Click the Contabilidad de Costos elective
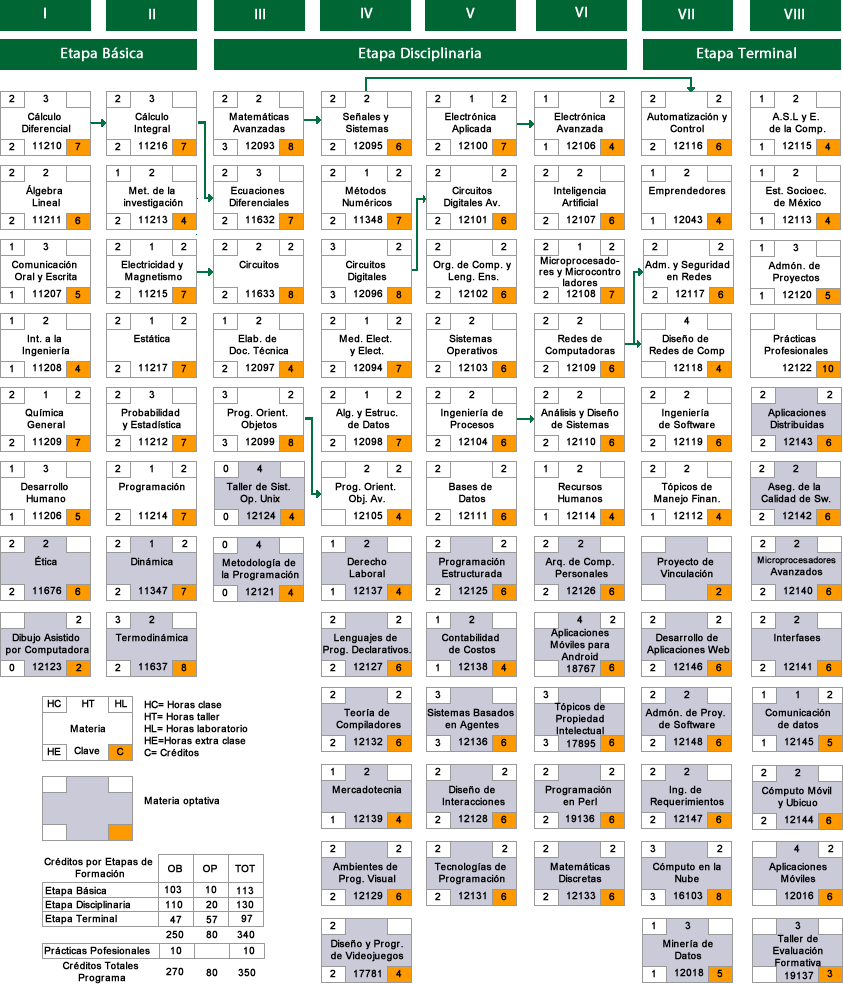843x984 pixels. click(471, 644)
